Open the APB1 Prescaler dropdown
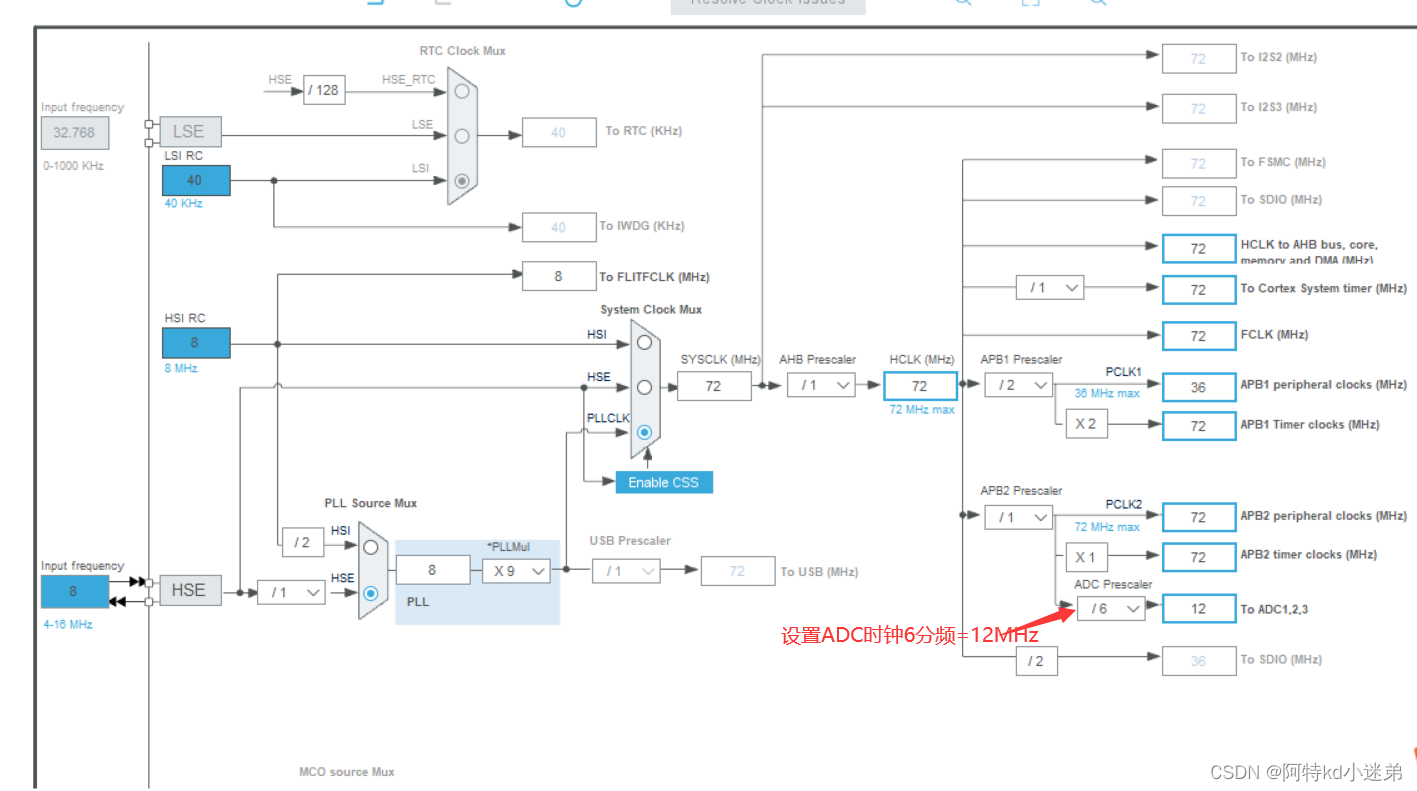Image resolution: width=1417 pixels, height=791 pixels. (x=1019, y=385)
